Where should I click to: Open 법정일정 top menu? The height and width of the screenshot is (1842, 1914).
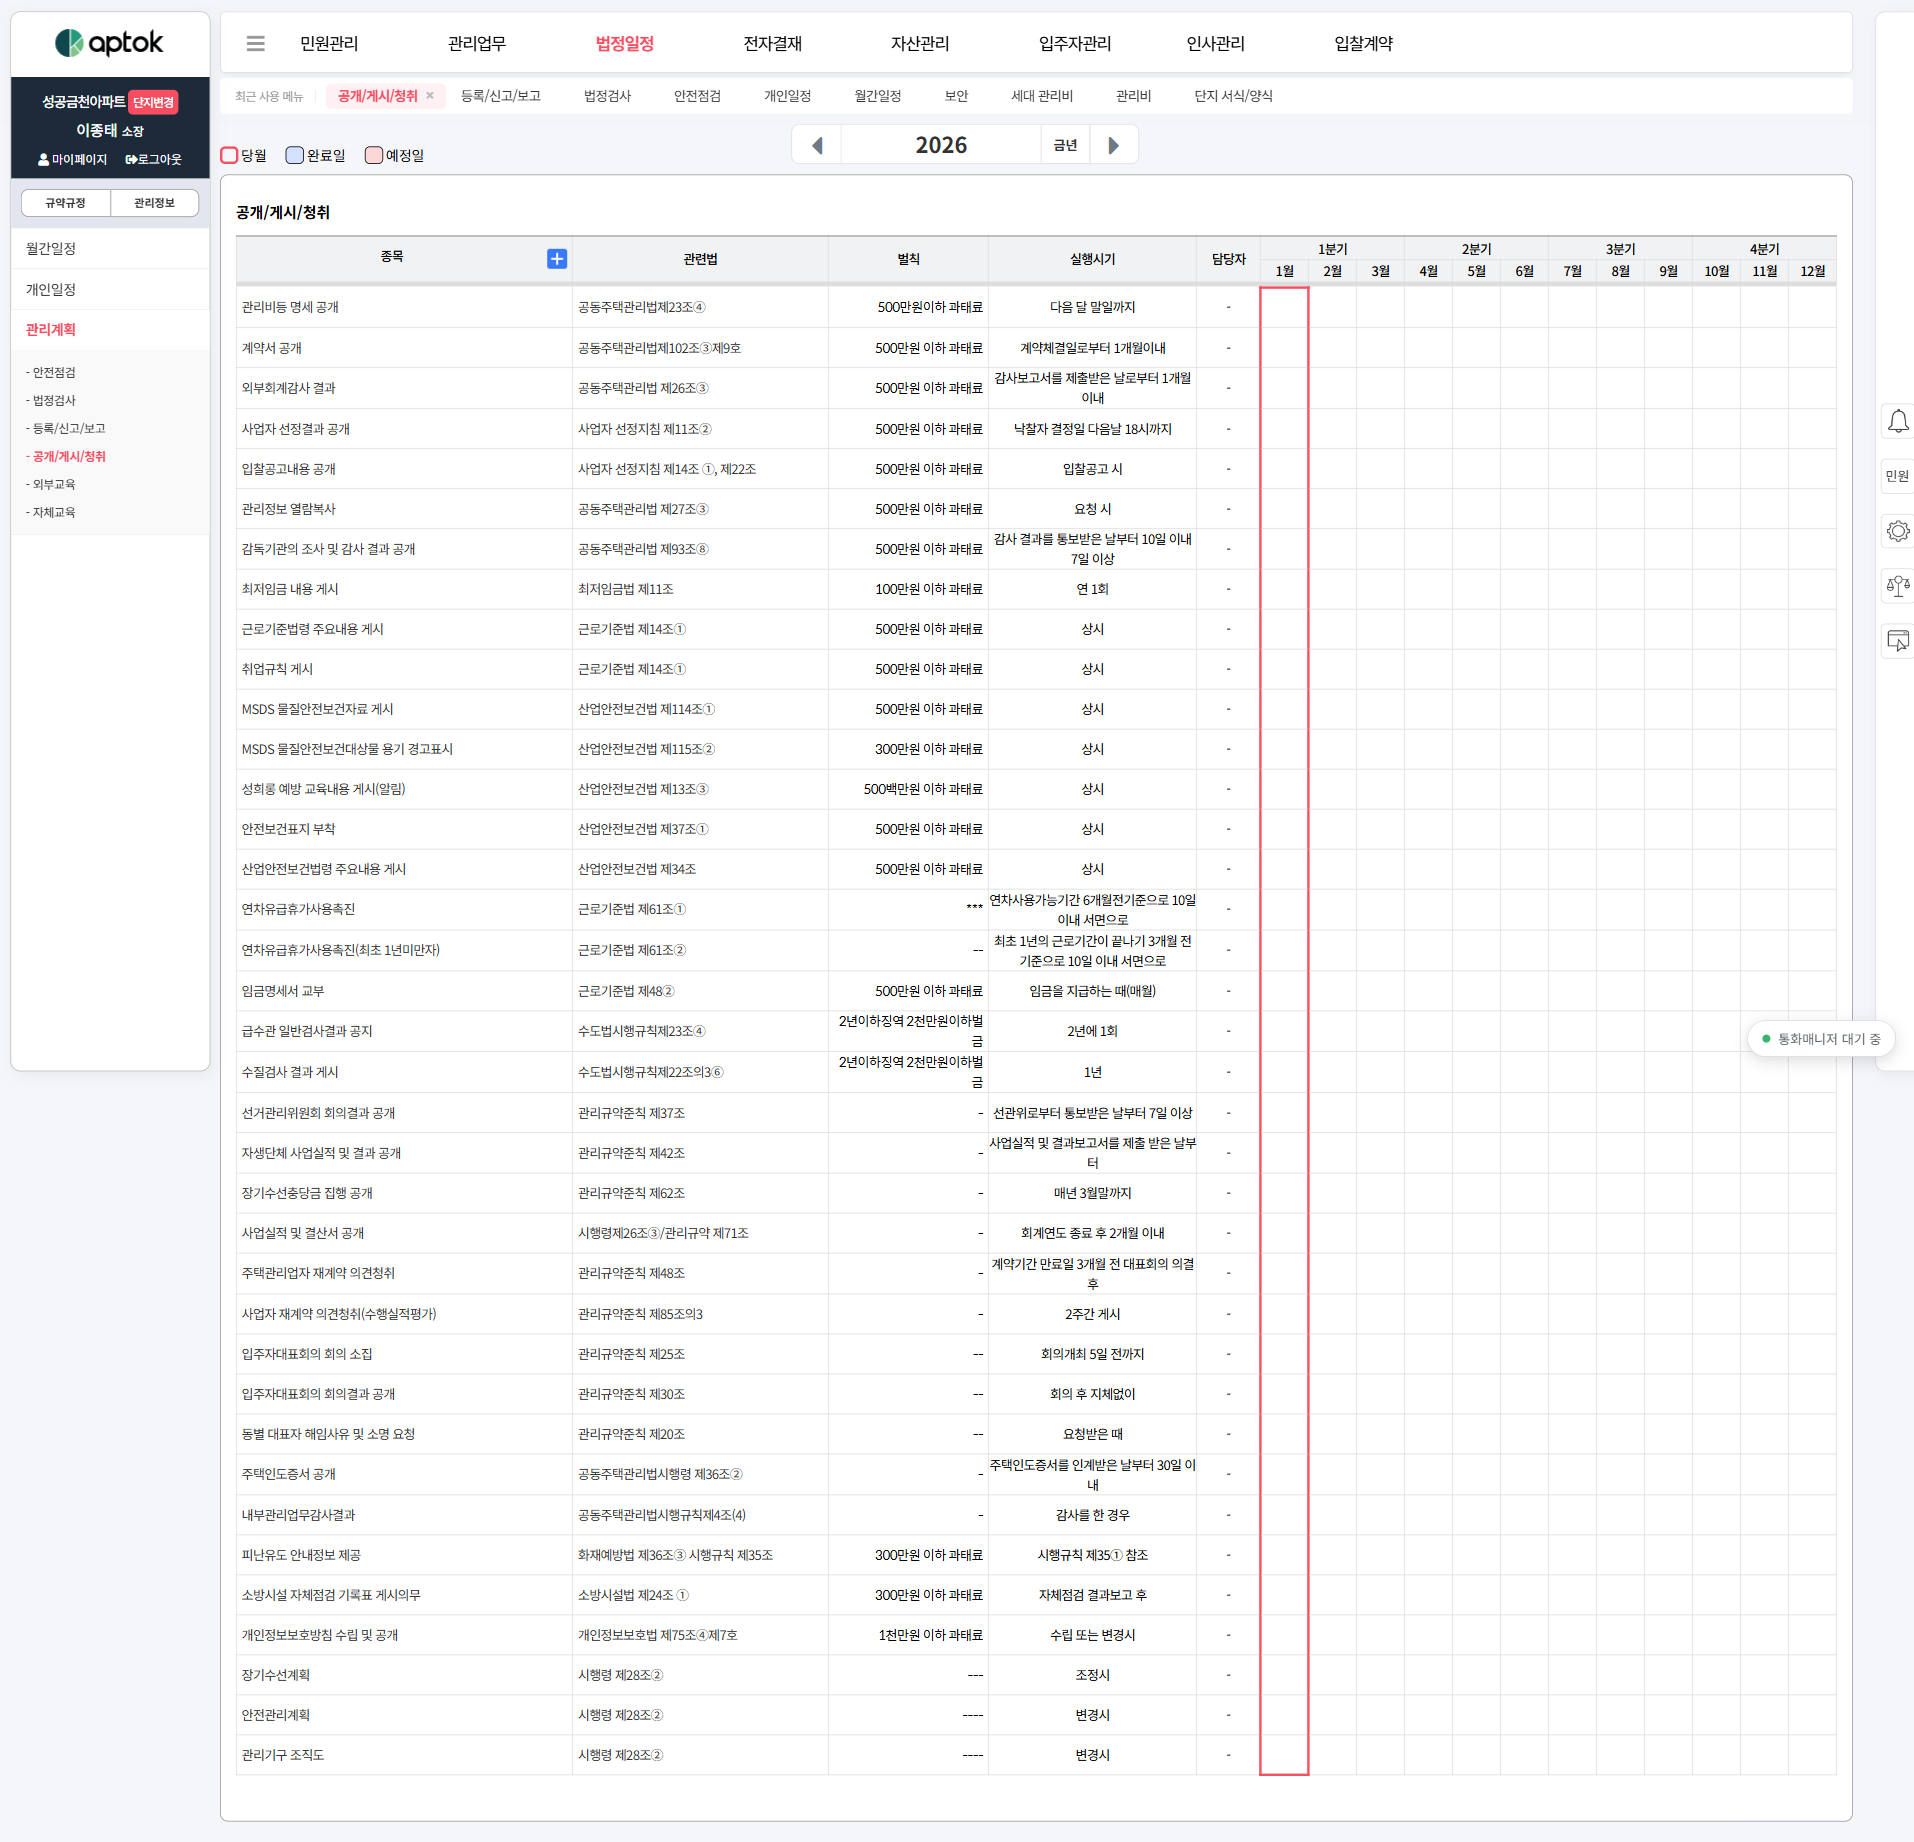[625, 43]
